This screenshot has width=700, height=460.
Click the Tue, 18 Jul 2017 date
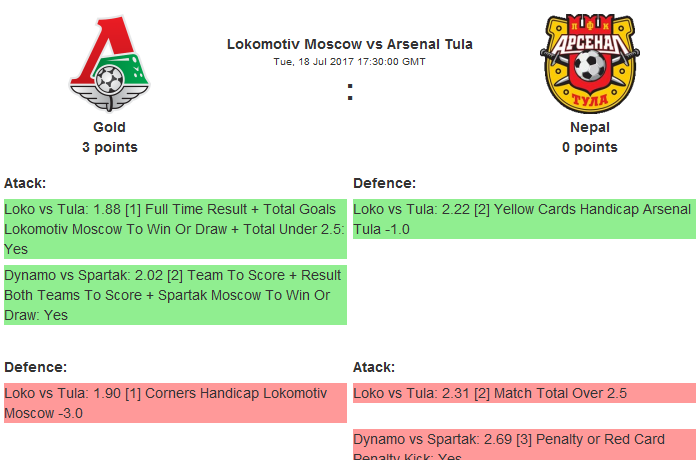(x=313, y=61)
